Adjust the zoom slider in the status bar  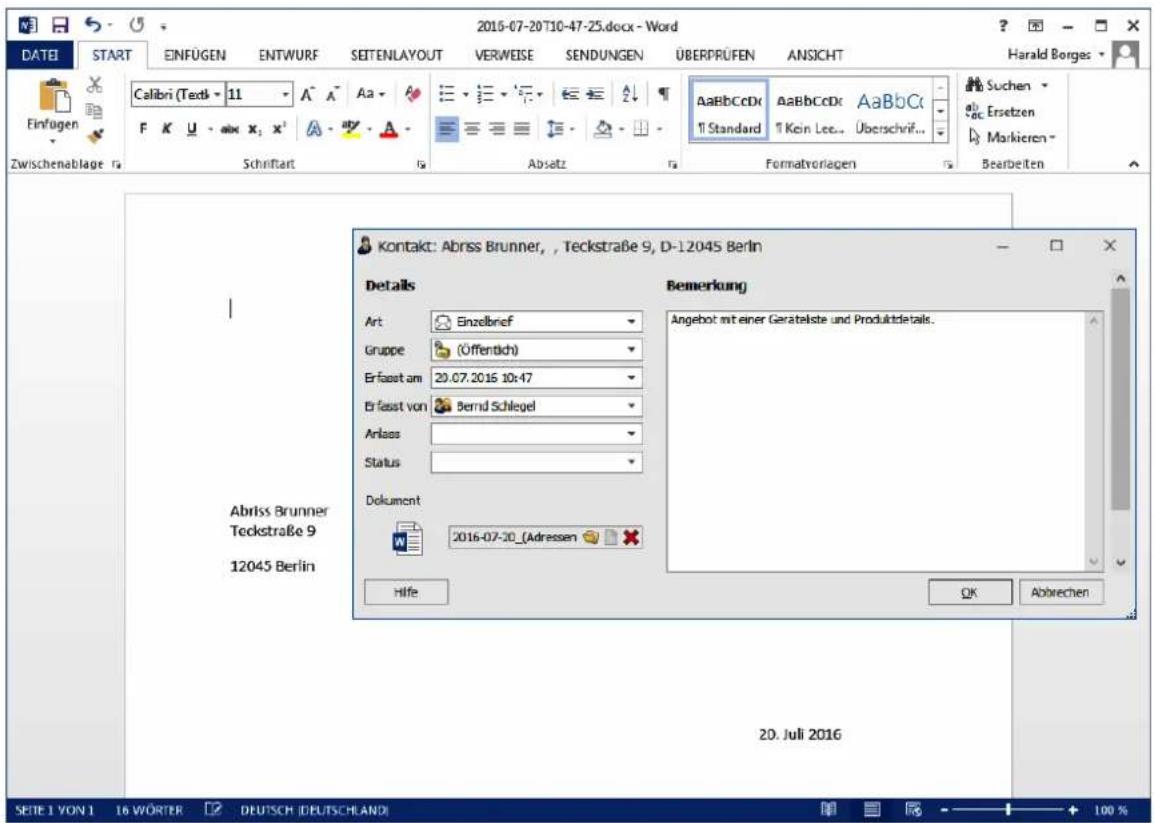[x=1008, y=810]
